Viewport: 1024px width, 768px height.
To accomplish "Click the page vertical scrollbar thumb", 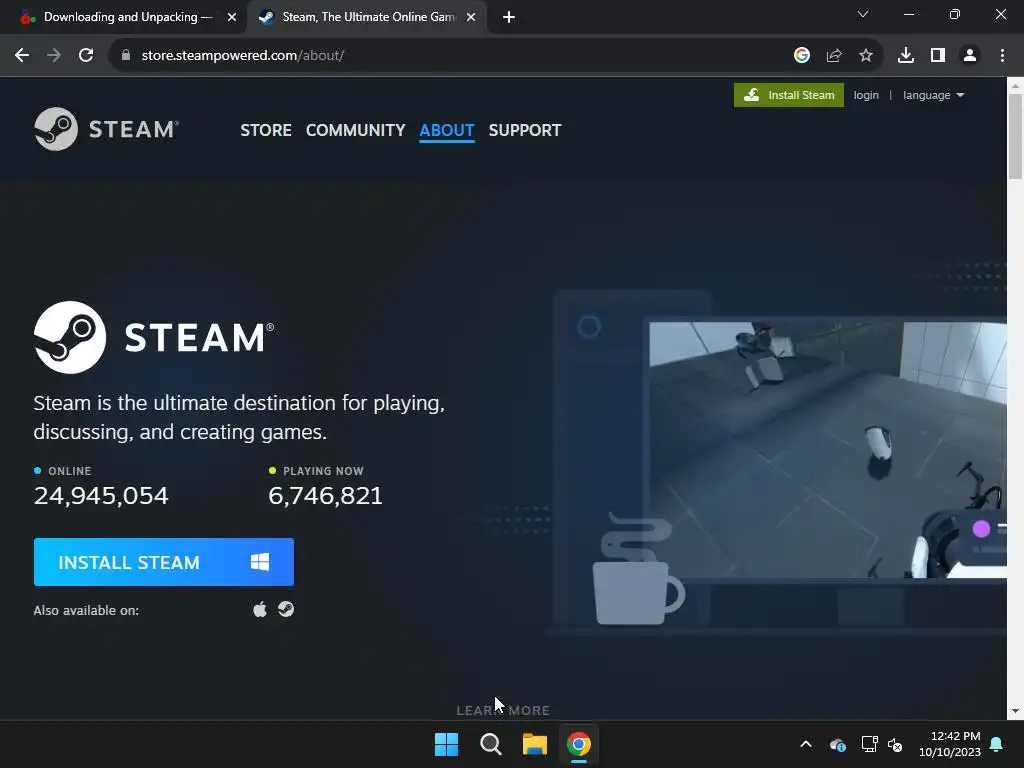I will pyautogui.click(x=1015, y=136).
